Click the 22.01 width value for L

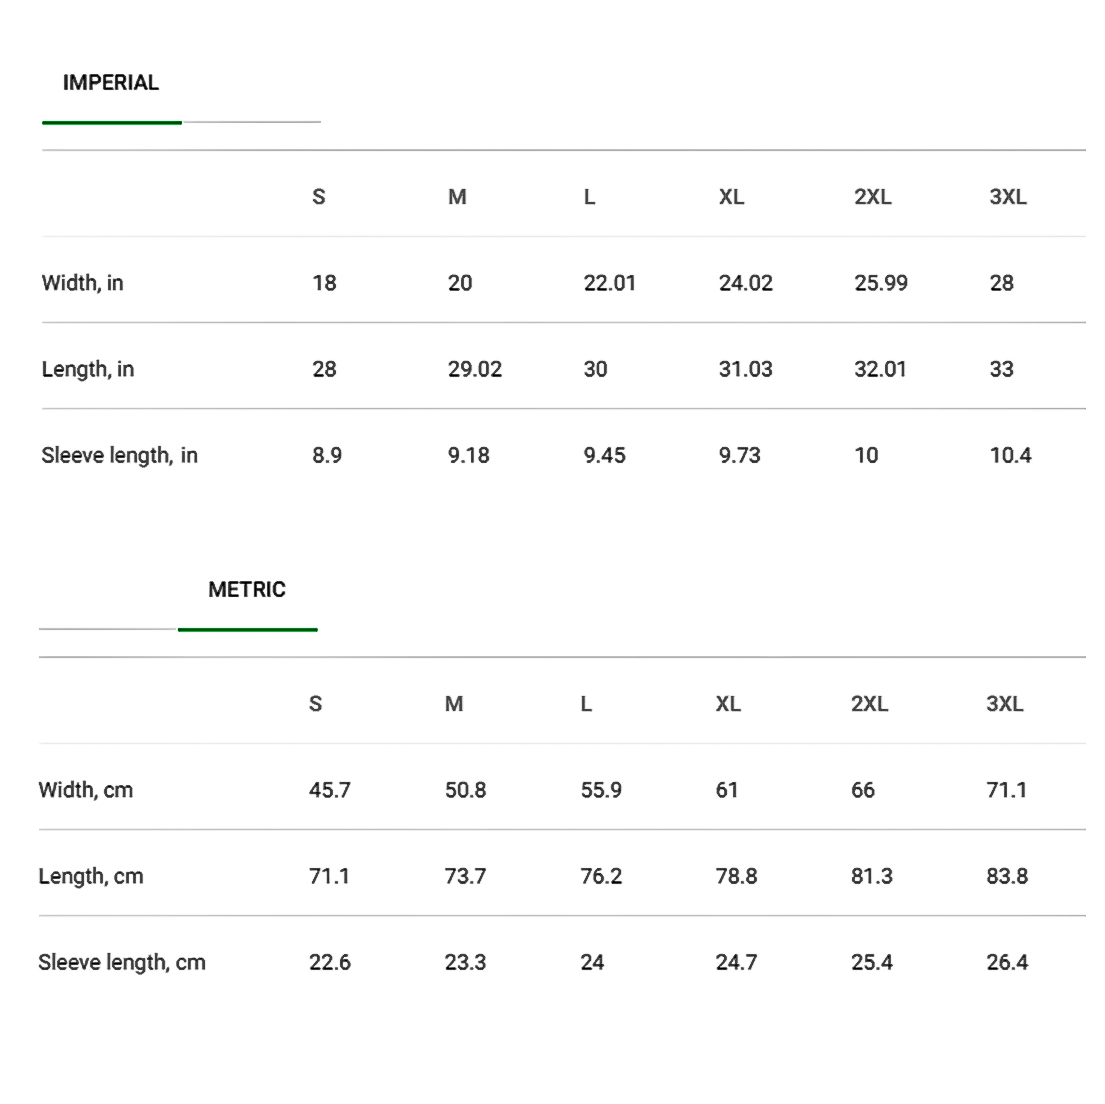click(609, 283)
